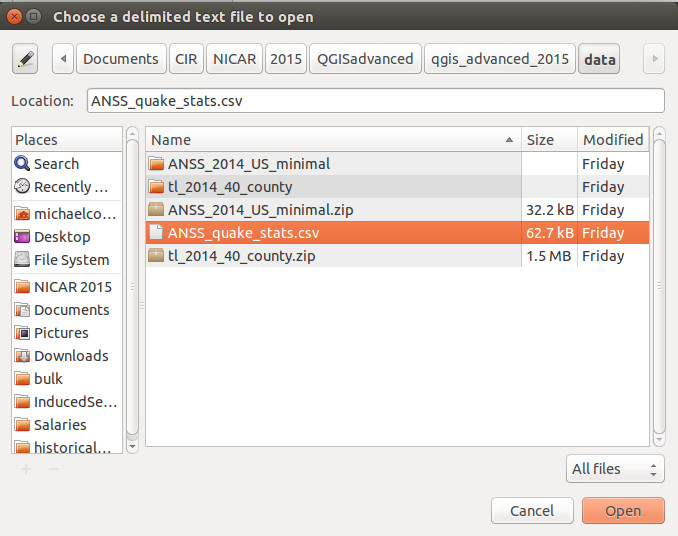Click the right arrow to show later path folders

tap(654, 59)
